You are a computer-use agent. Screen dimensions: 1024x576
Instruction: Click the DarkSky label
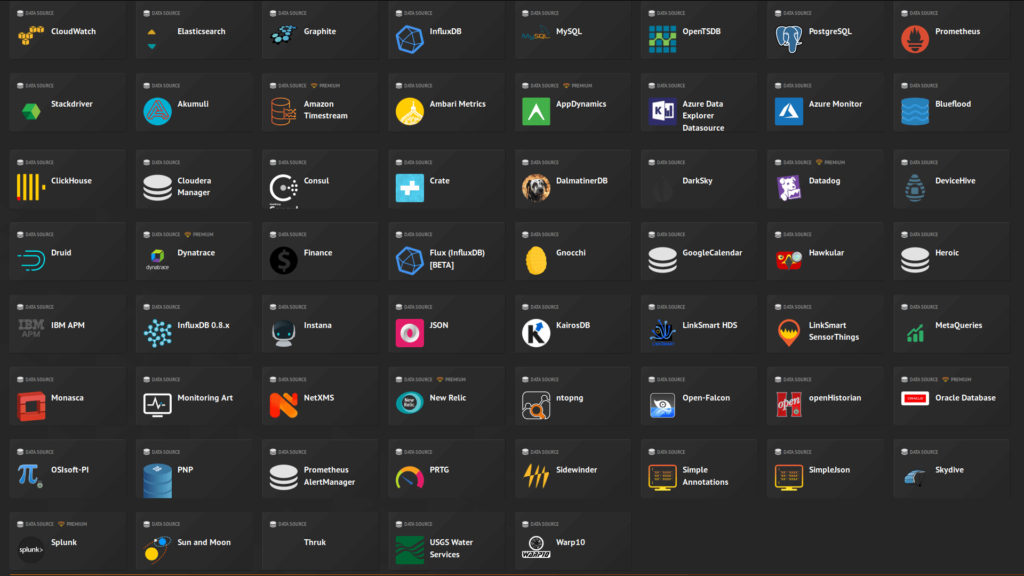(697, 181)
